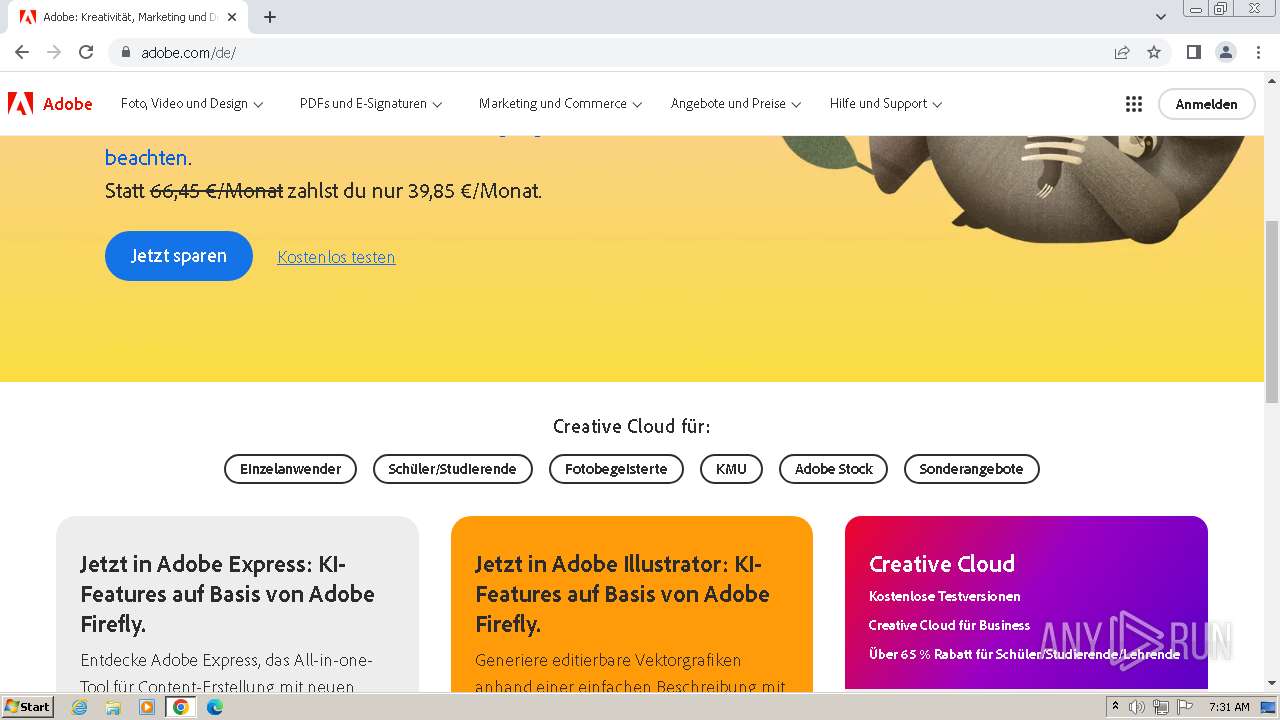This screenshot has height=720, width=1280.
Task: Launch Internet Explorer from taskbar
Action: coord(80,707)
